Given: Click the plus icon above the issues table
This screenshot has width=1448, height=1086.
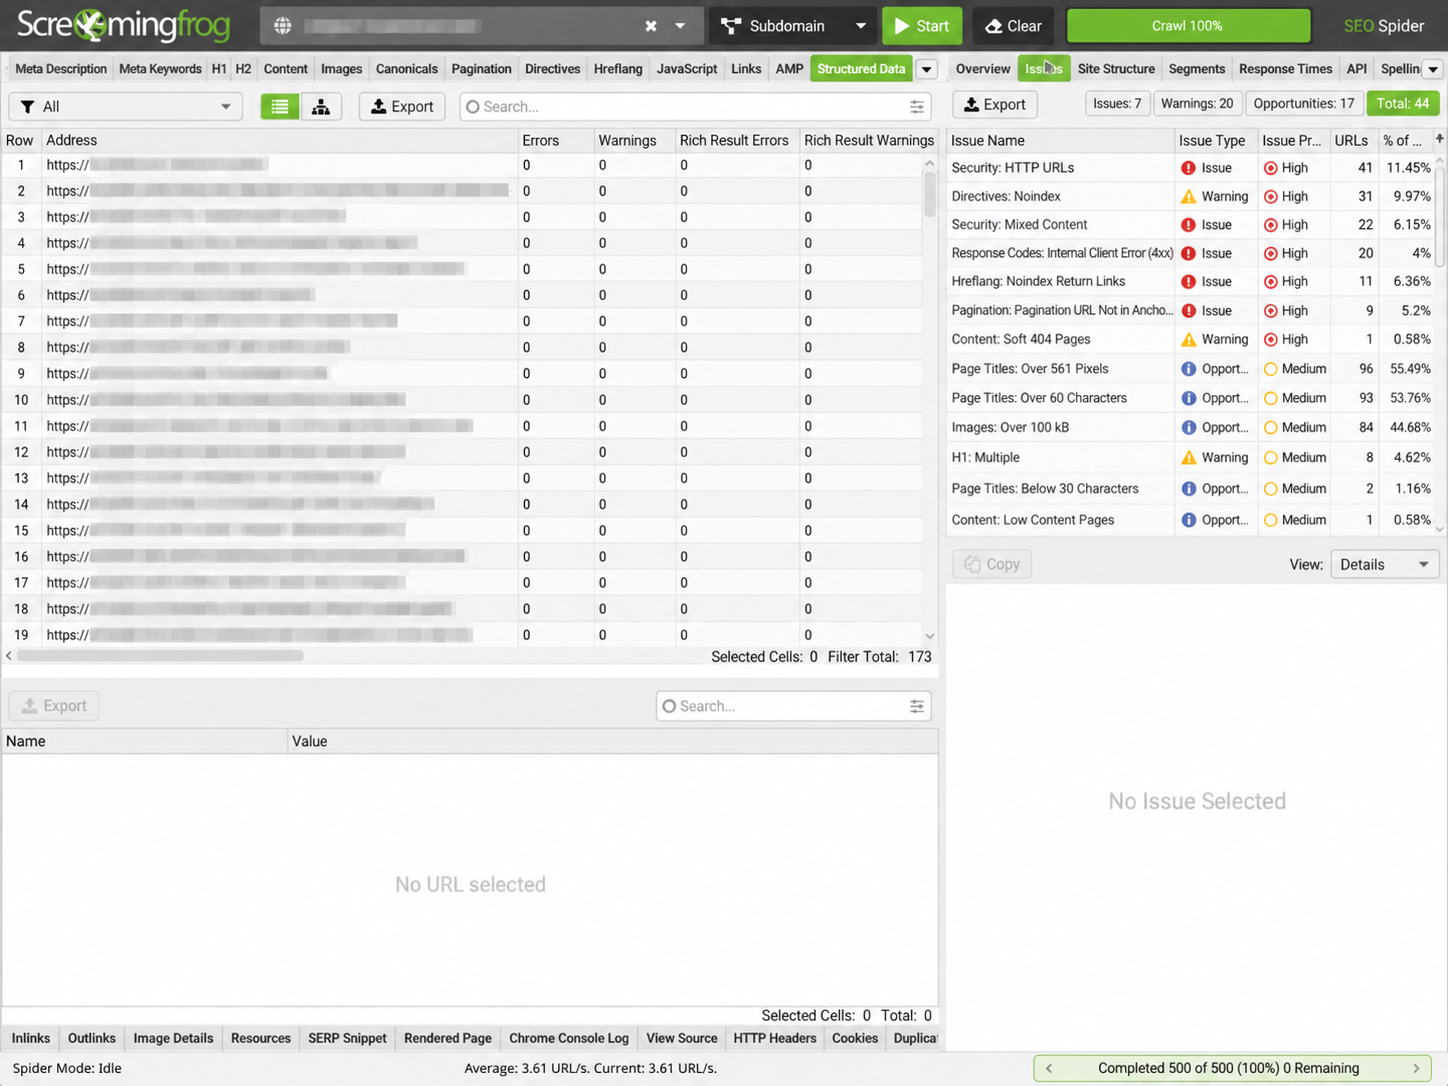Looking at the screenshot, I should coord(1440,138).
